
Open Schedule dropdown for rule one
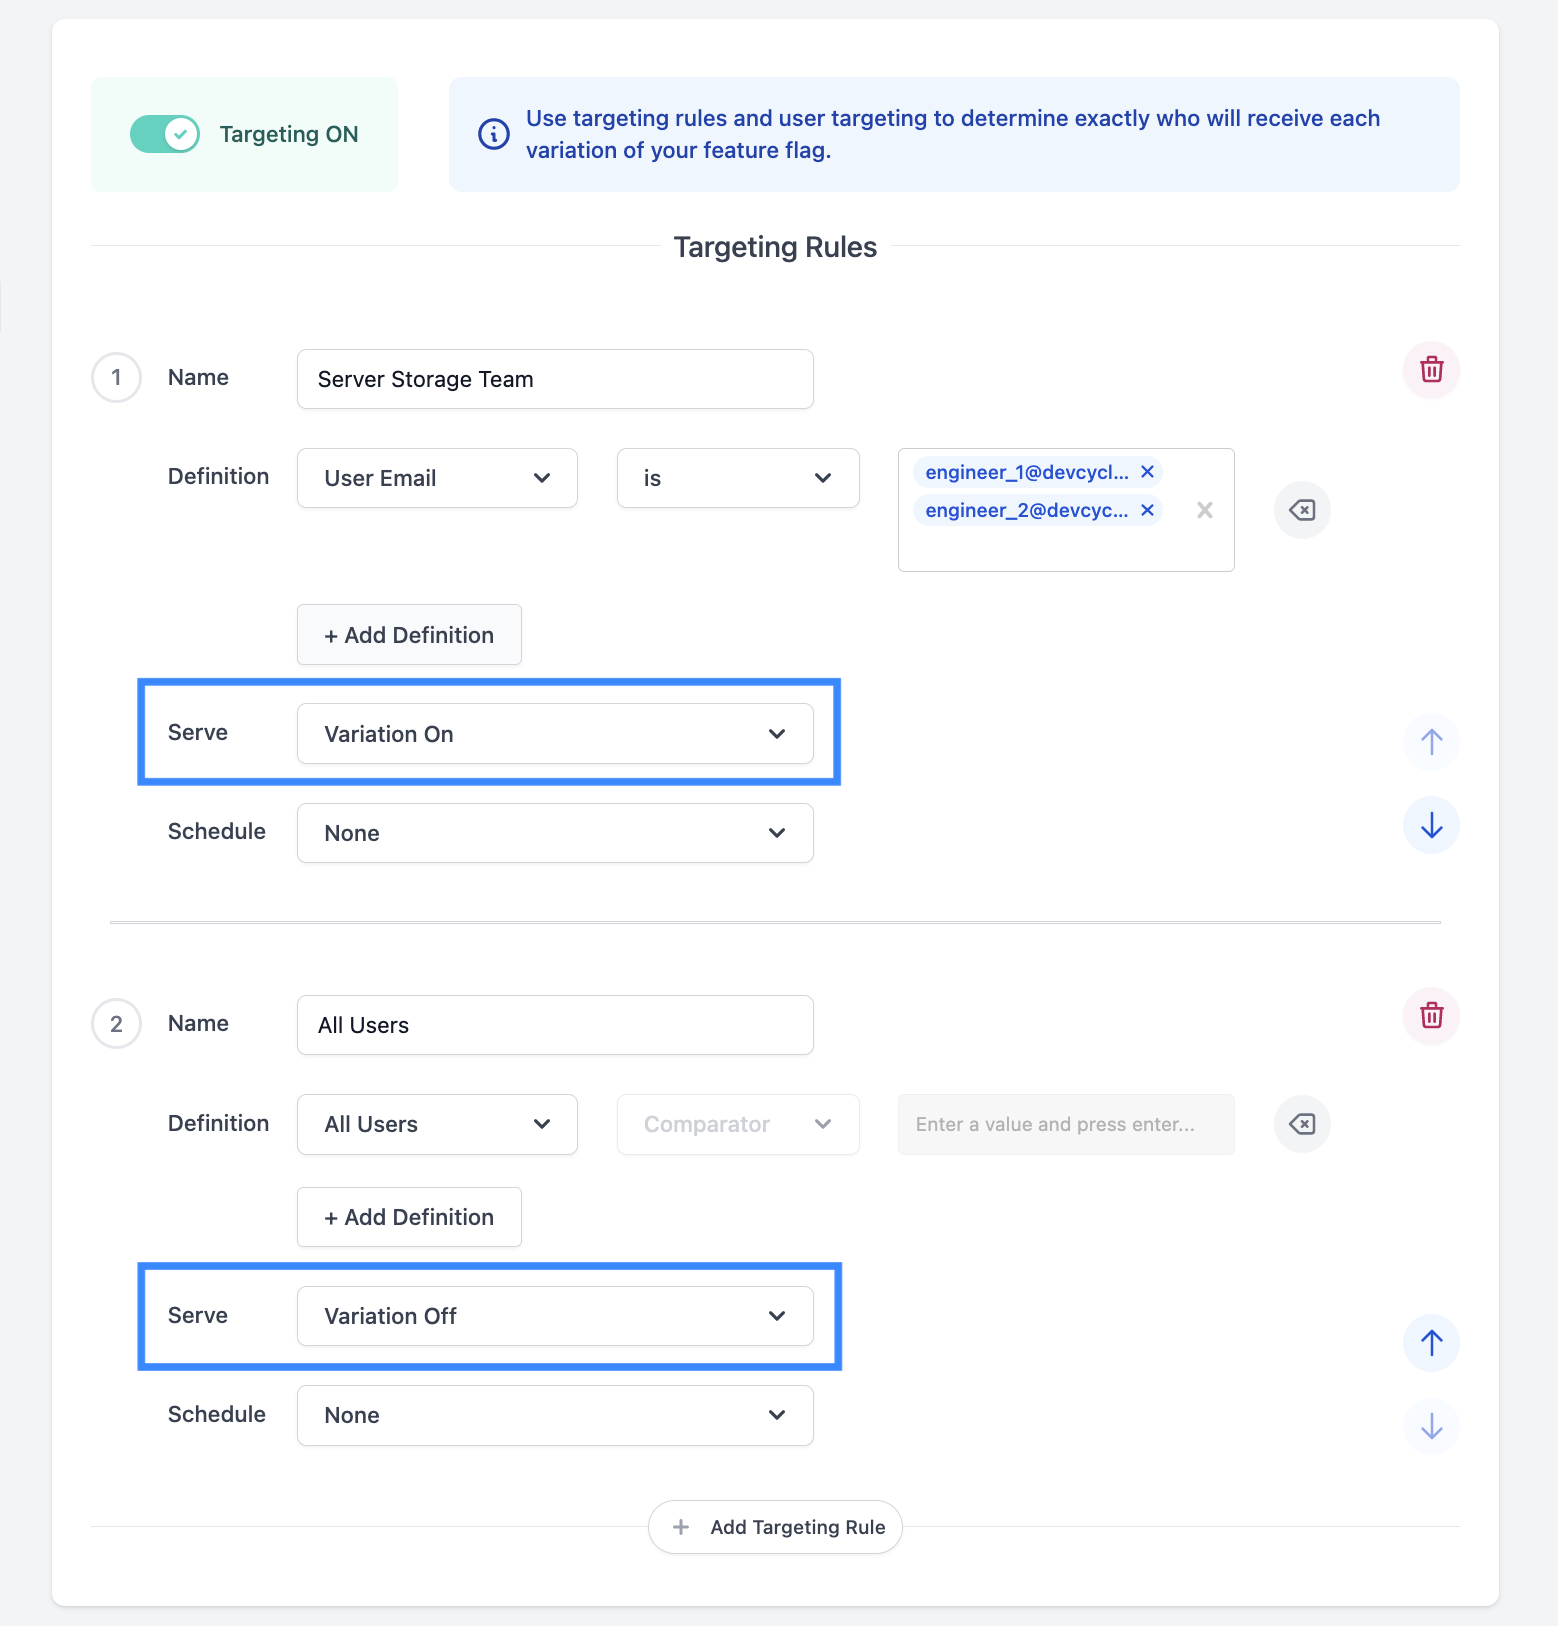555,833
